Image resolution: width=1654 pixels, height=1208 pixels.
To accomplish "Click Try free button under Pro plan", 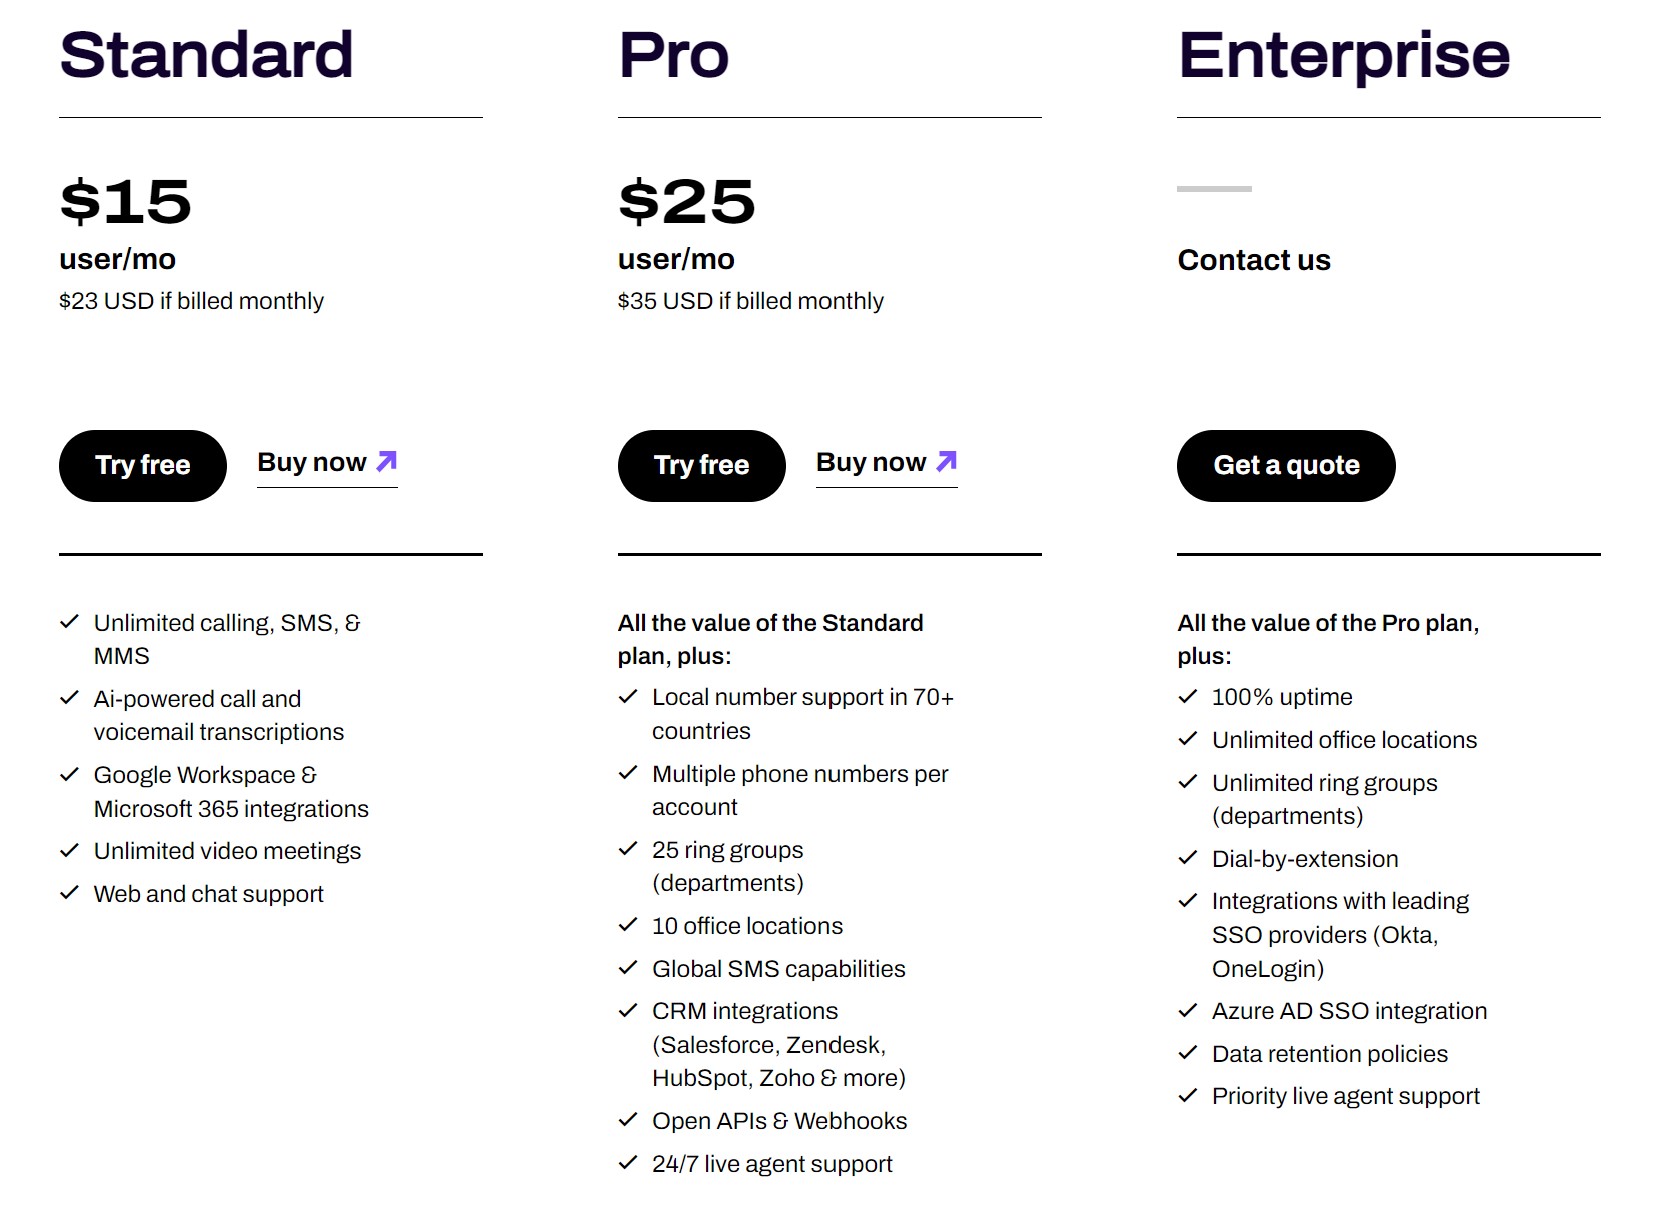I will pyautogui.click(x=702, y=466).
